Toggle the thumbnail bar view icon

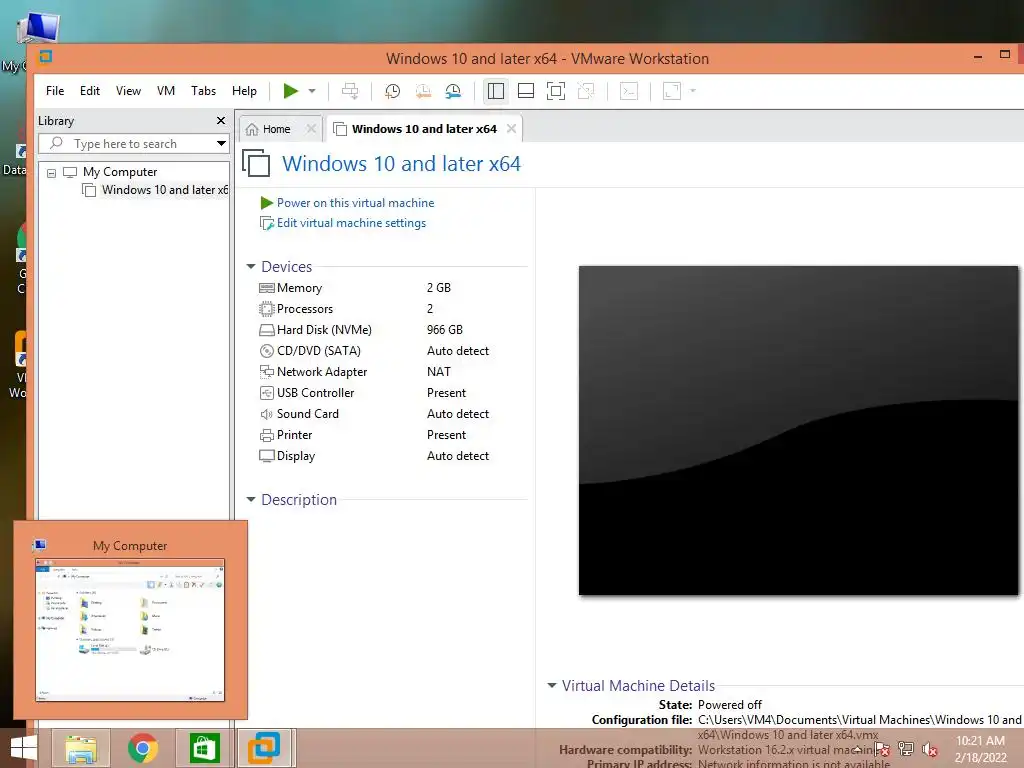pyautogui.click(x=526, y=91)
